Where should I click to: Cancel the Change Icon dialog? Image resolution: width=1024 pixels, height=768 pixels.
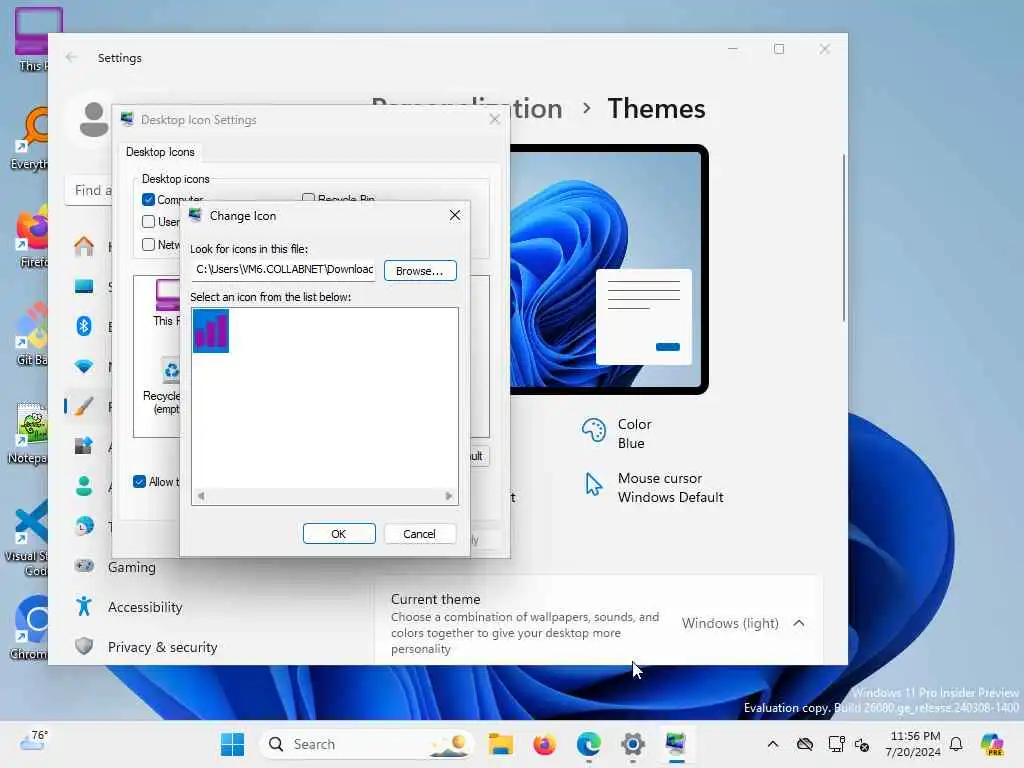(419, 534)
